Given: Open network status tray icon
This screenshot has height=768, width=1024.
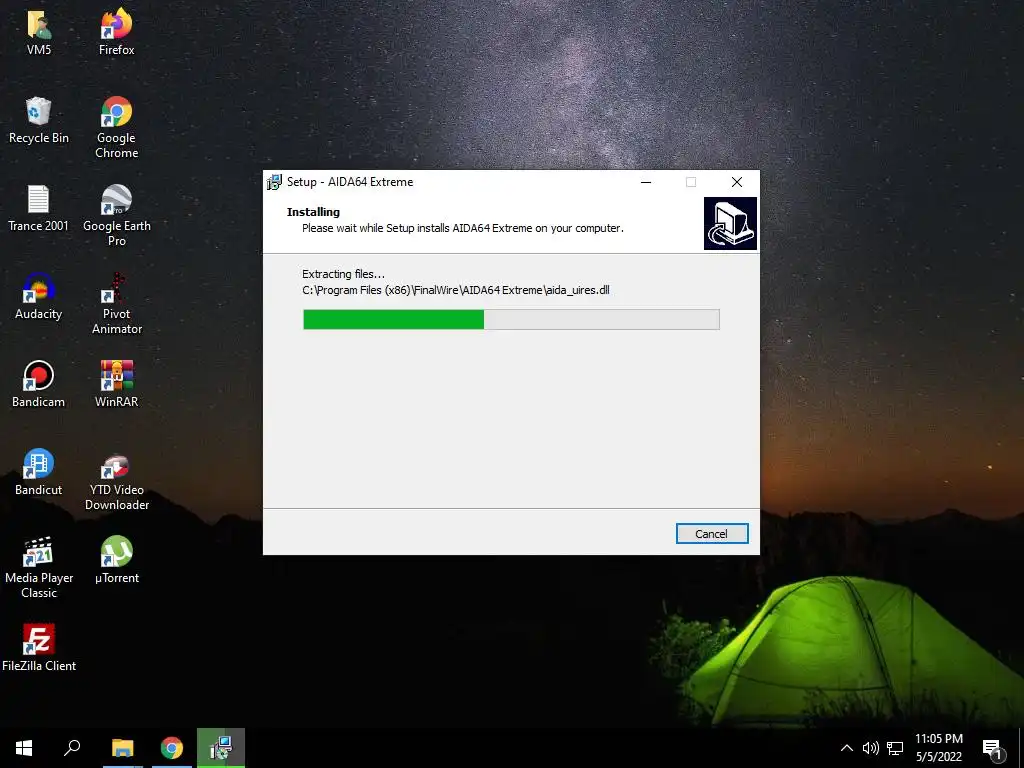Looking at the screenshot, I should click(x=895, y=748).
